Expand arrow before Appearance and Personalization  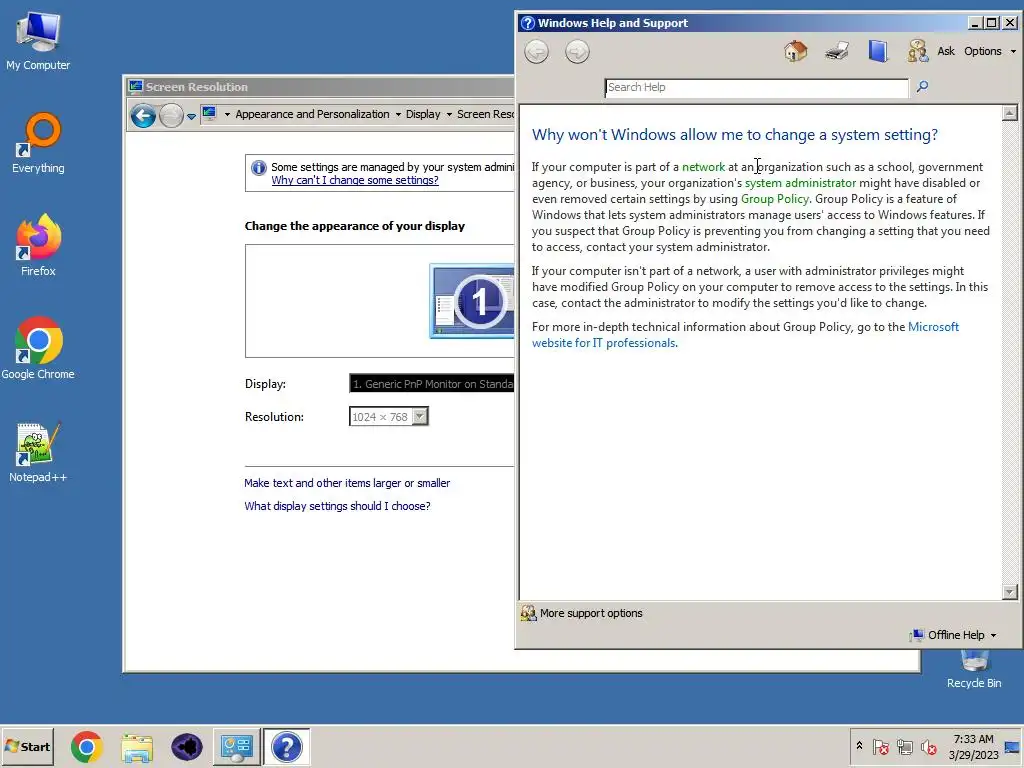(x=227, y=114)
